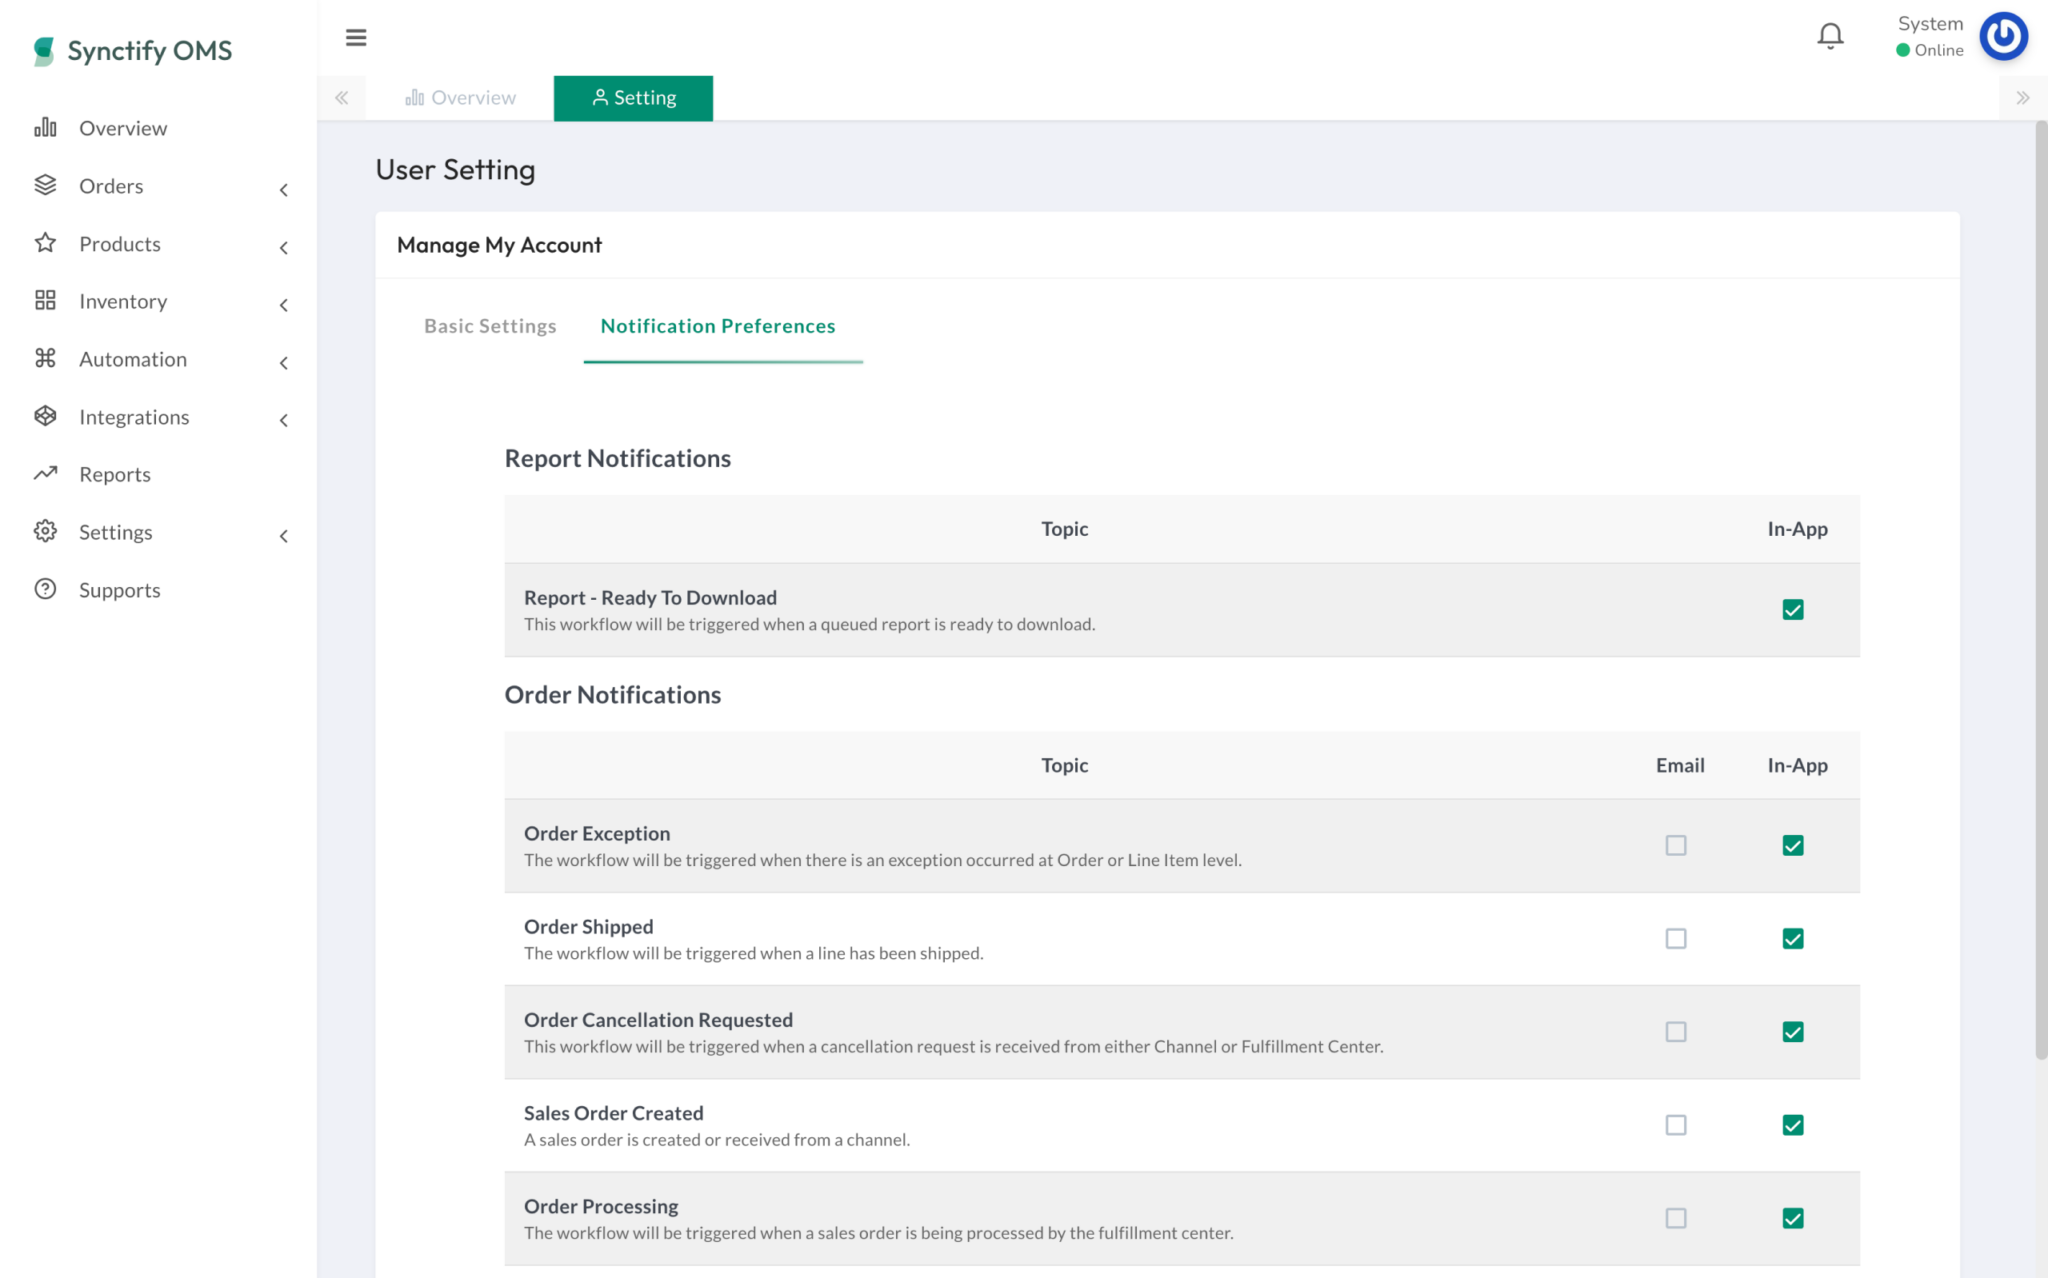Expand the Integrations menu chevron
This screenshot has height=1278, width=2048.
284,420
